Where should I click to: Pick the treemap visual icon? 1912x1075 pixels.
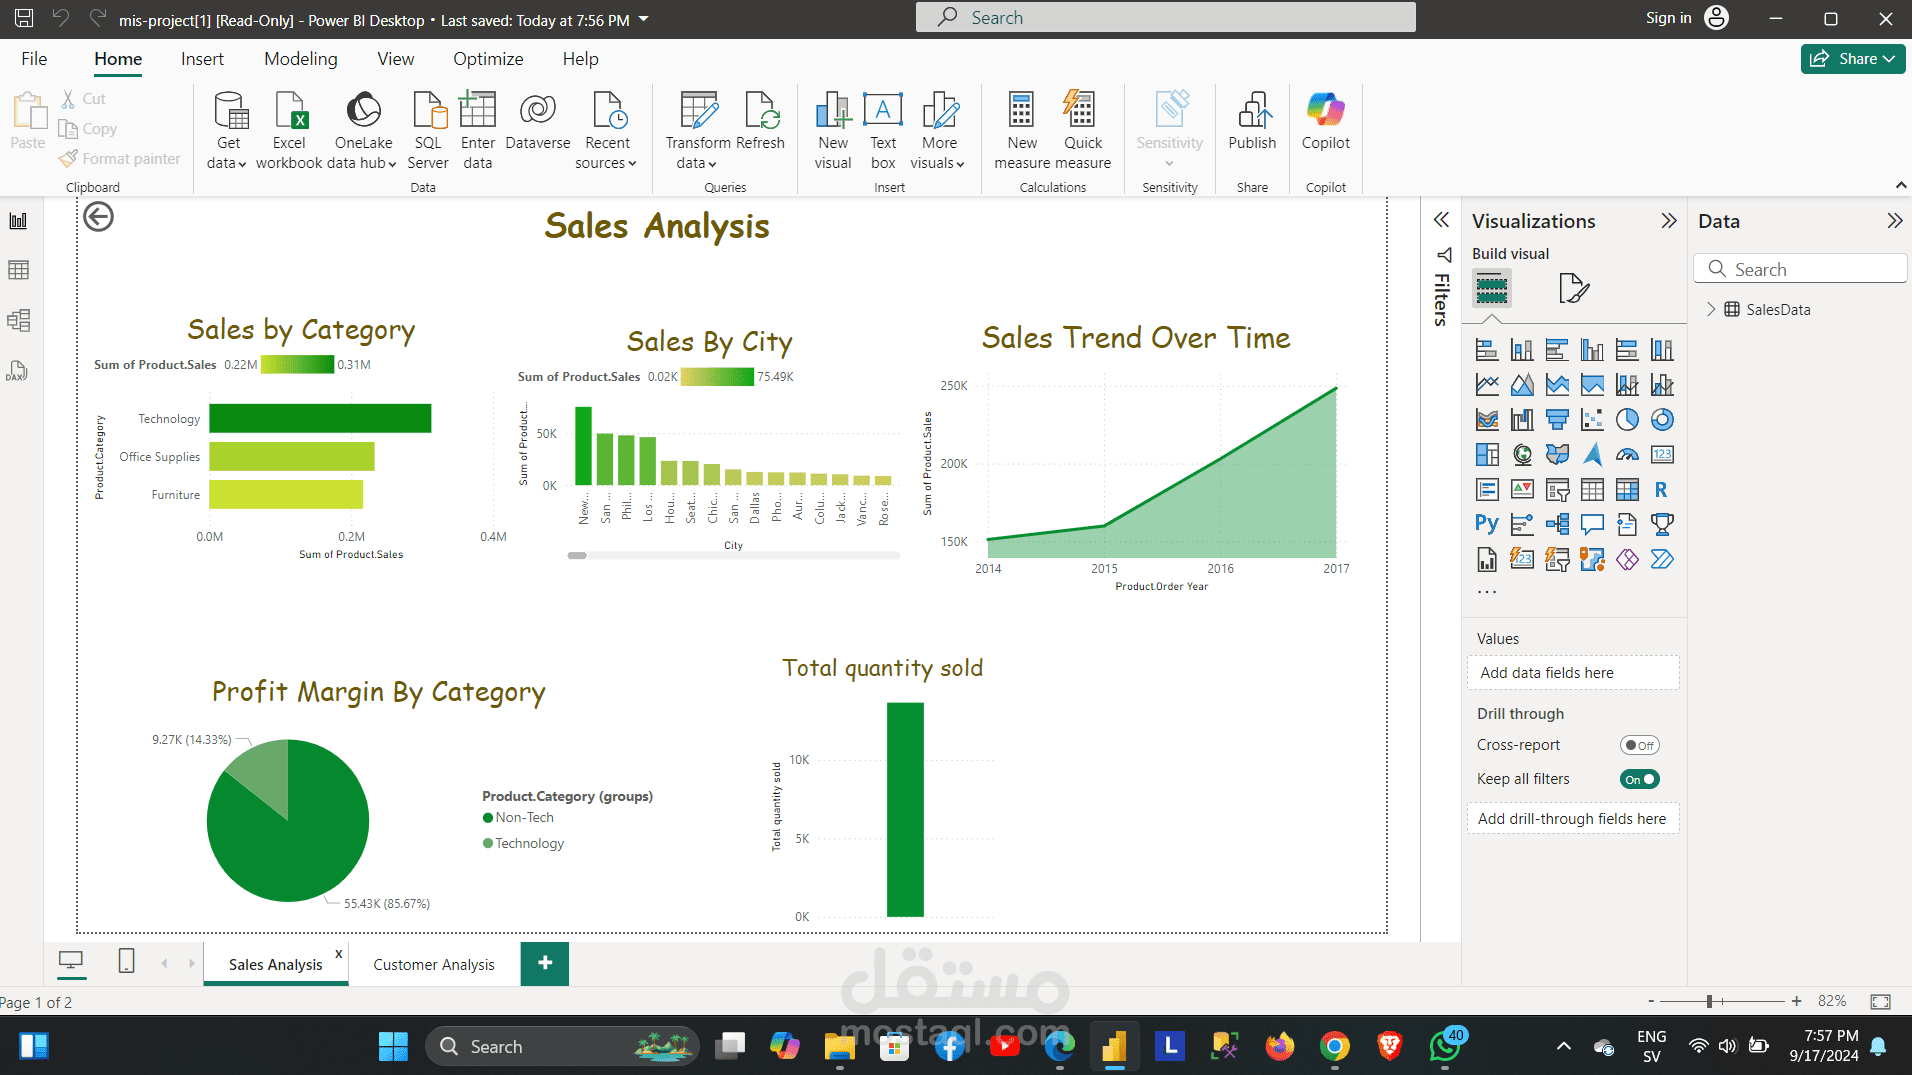coord(1487,455)
